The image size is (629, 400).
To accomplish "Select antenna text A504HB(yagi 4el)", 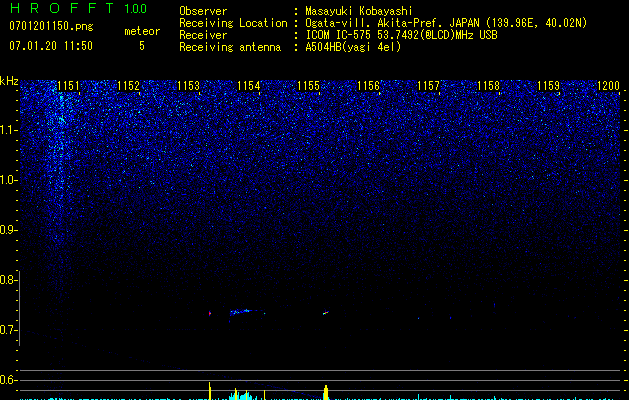I will 353,47.
